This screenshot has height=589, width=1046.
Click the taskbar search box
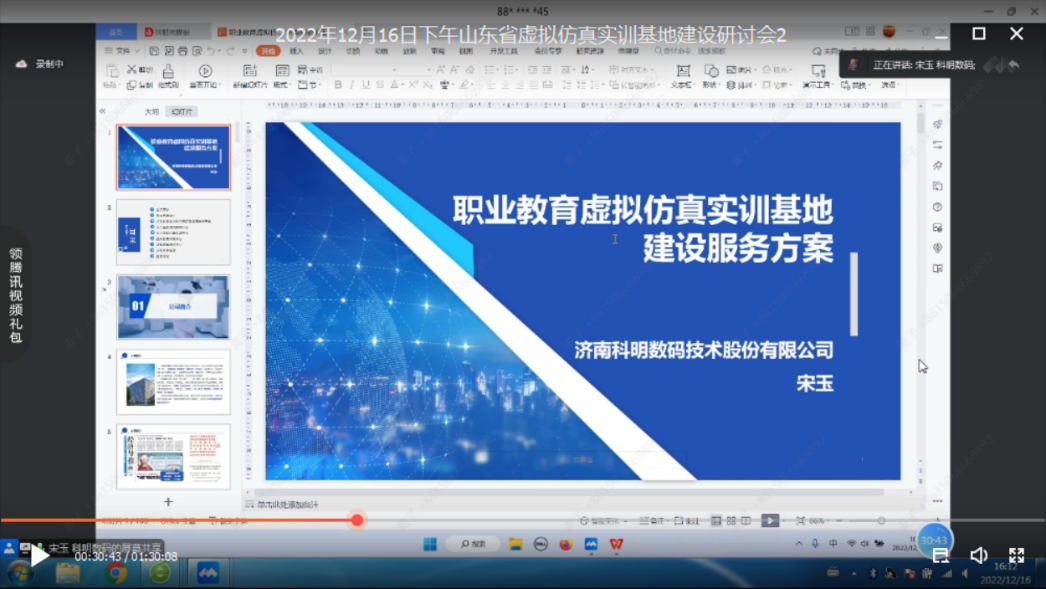tap(474, 544)
